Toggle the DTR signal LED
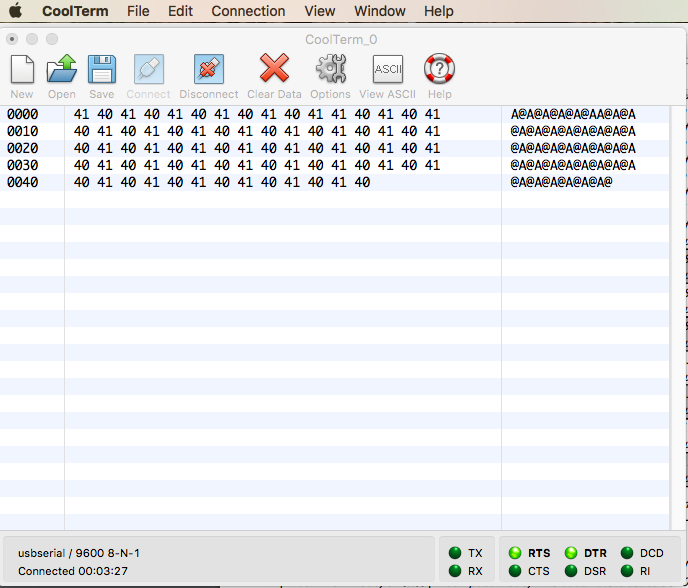The height and width of the screenshot is (588, 688). [571, 552]
